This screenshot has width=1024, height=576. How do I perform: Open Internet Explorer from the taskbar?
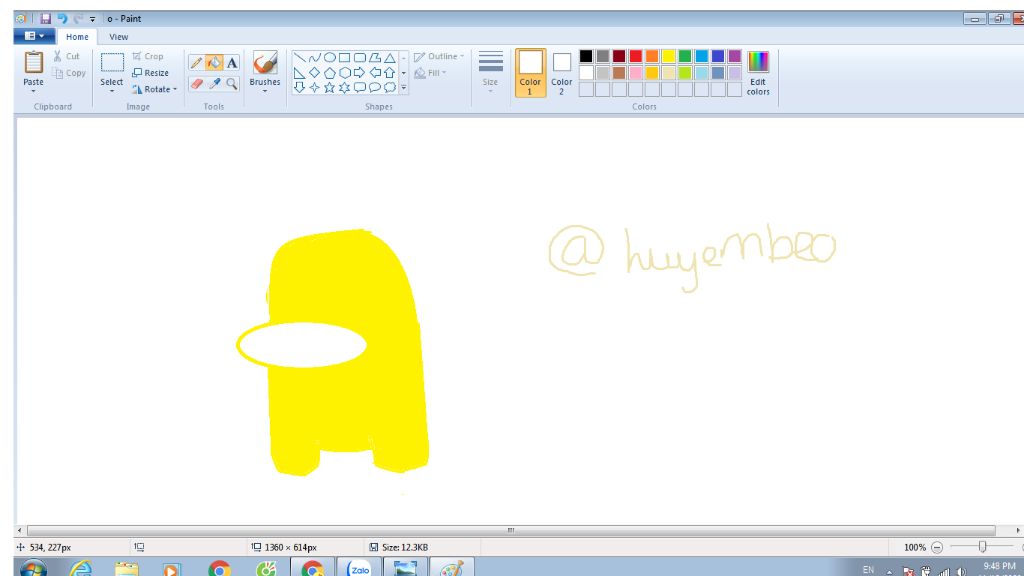81,568
